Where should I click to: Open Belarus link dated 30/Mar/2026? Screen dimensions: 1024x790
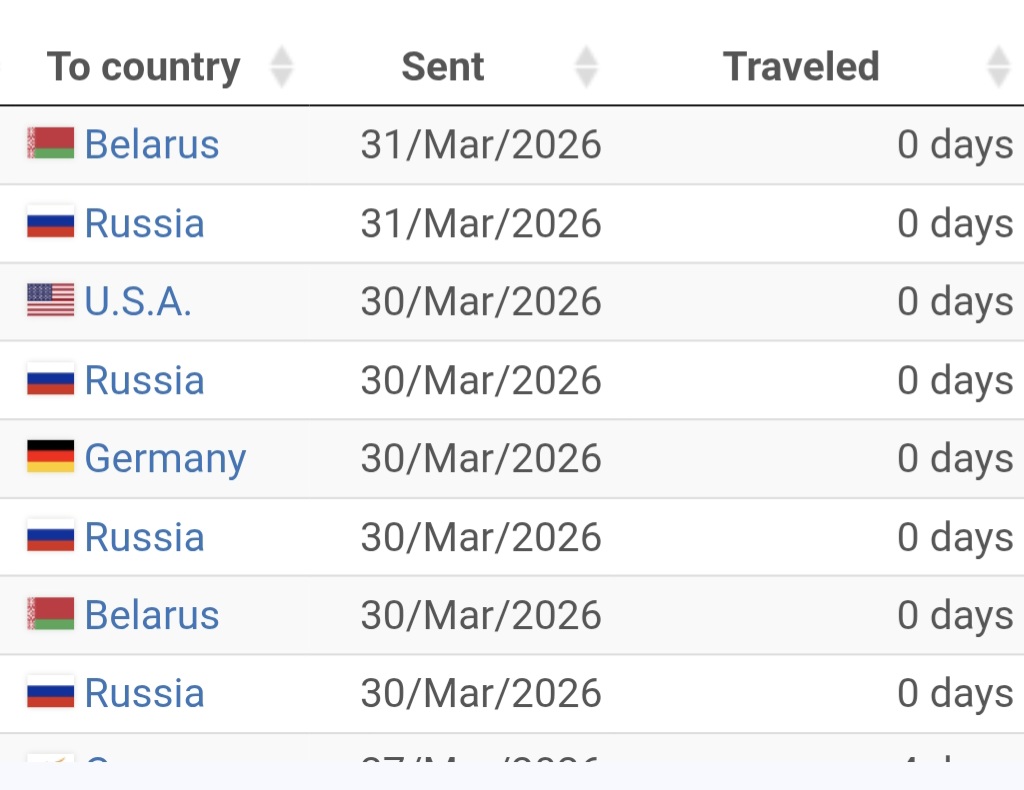tap(151, 615)
